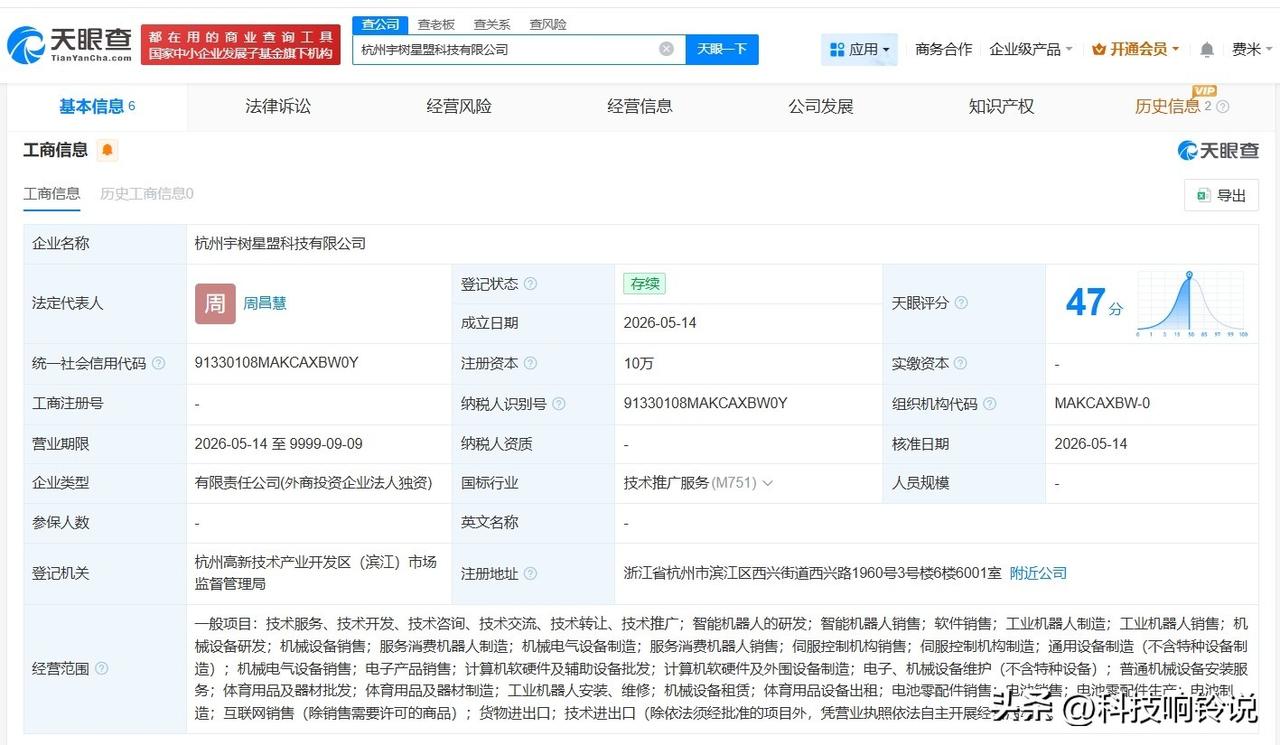
Task: Click the 天眼评分 distribution chart
Action: tap(1190, 303)
